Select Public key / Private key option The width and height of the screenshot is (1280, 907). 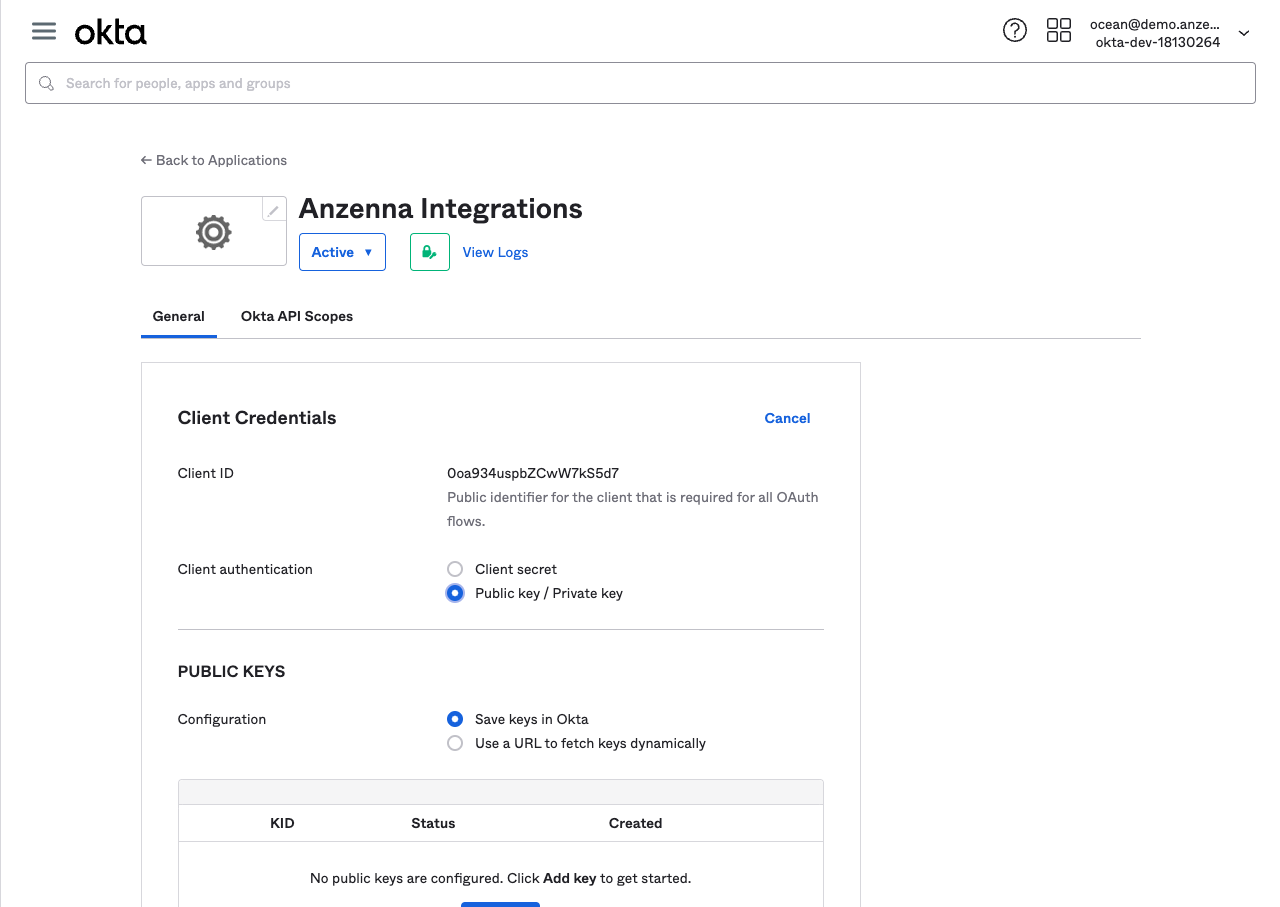(455, 593)
